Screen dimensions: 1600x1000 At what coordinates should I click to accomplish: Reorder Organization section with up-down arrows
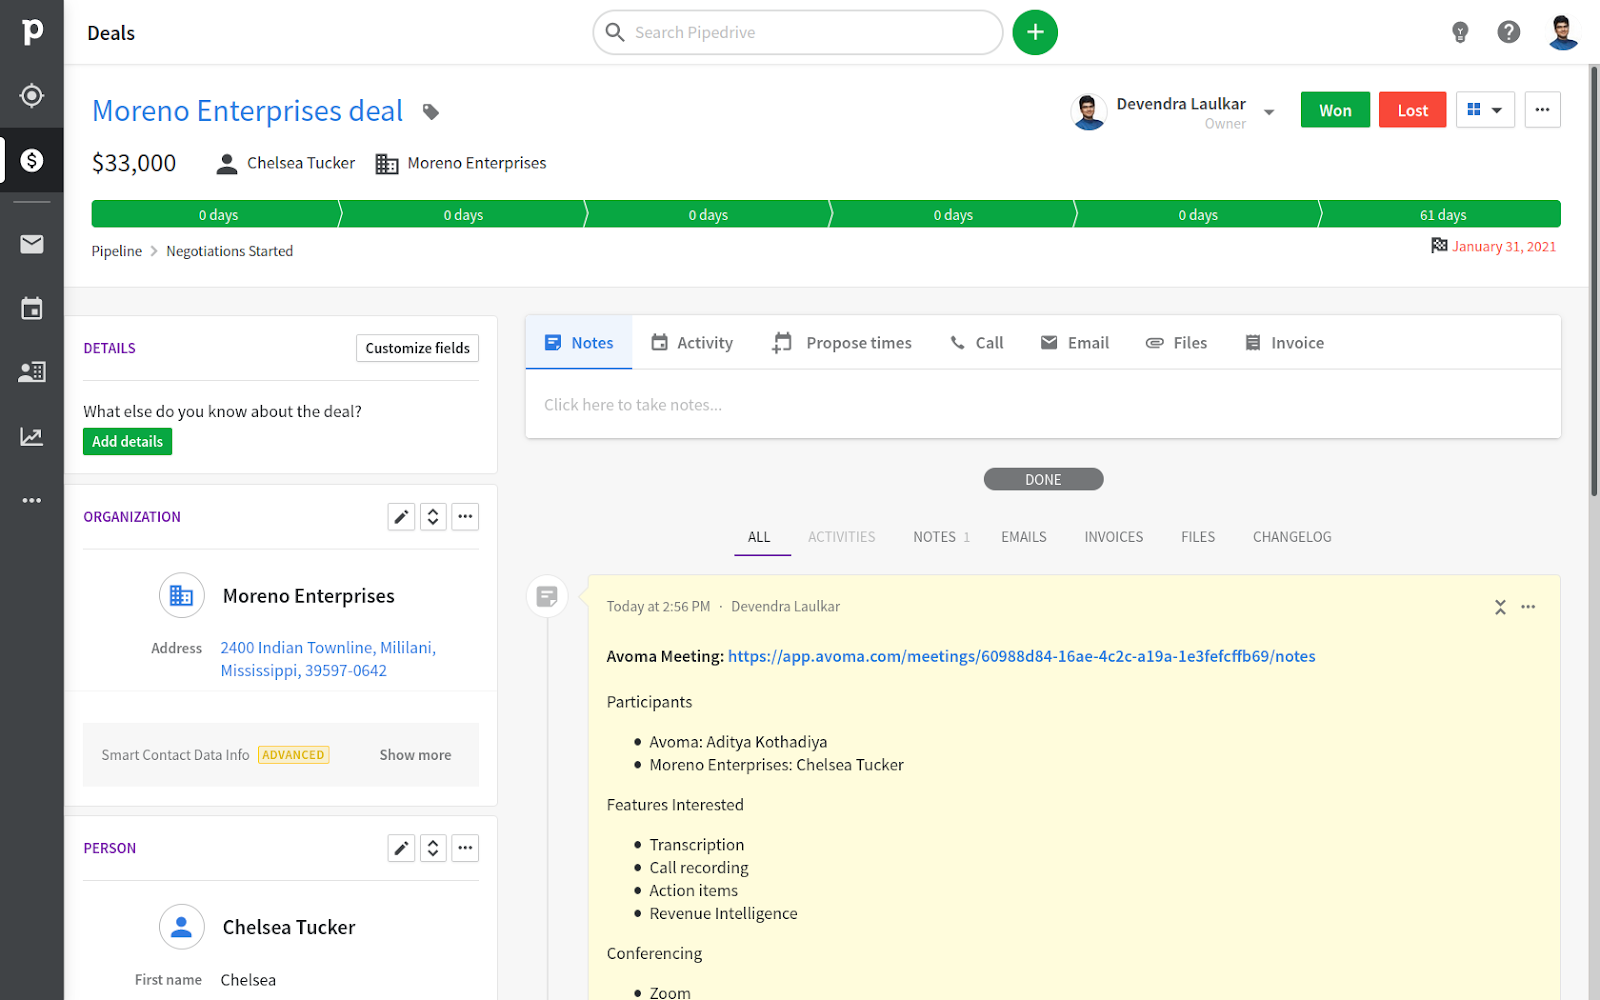(433, 517)
